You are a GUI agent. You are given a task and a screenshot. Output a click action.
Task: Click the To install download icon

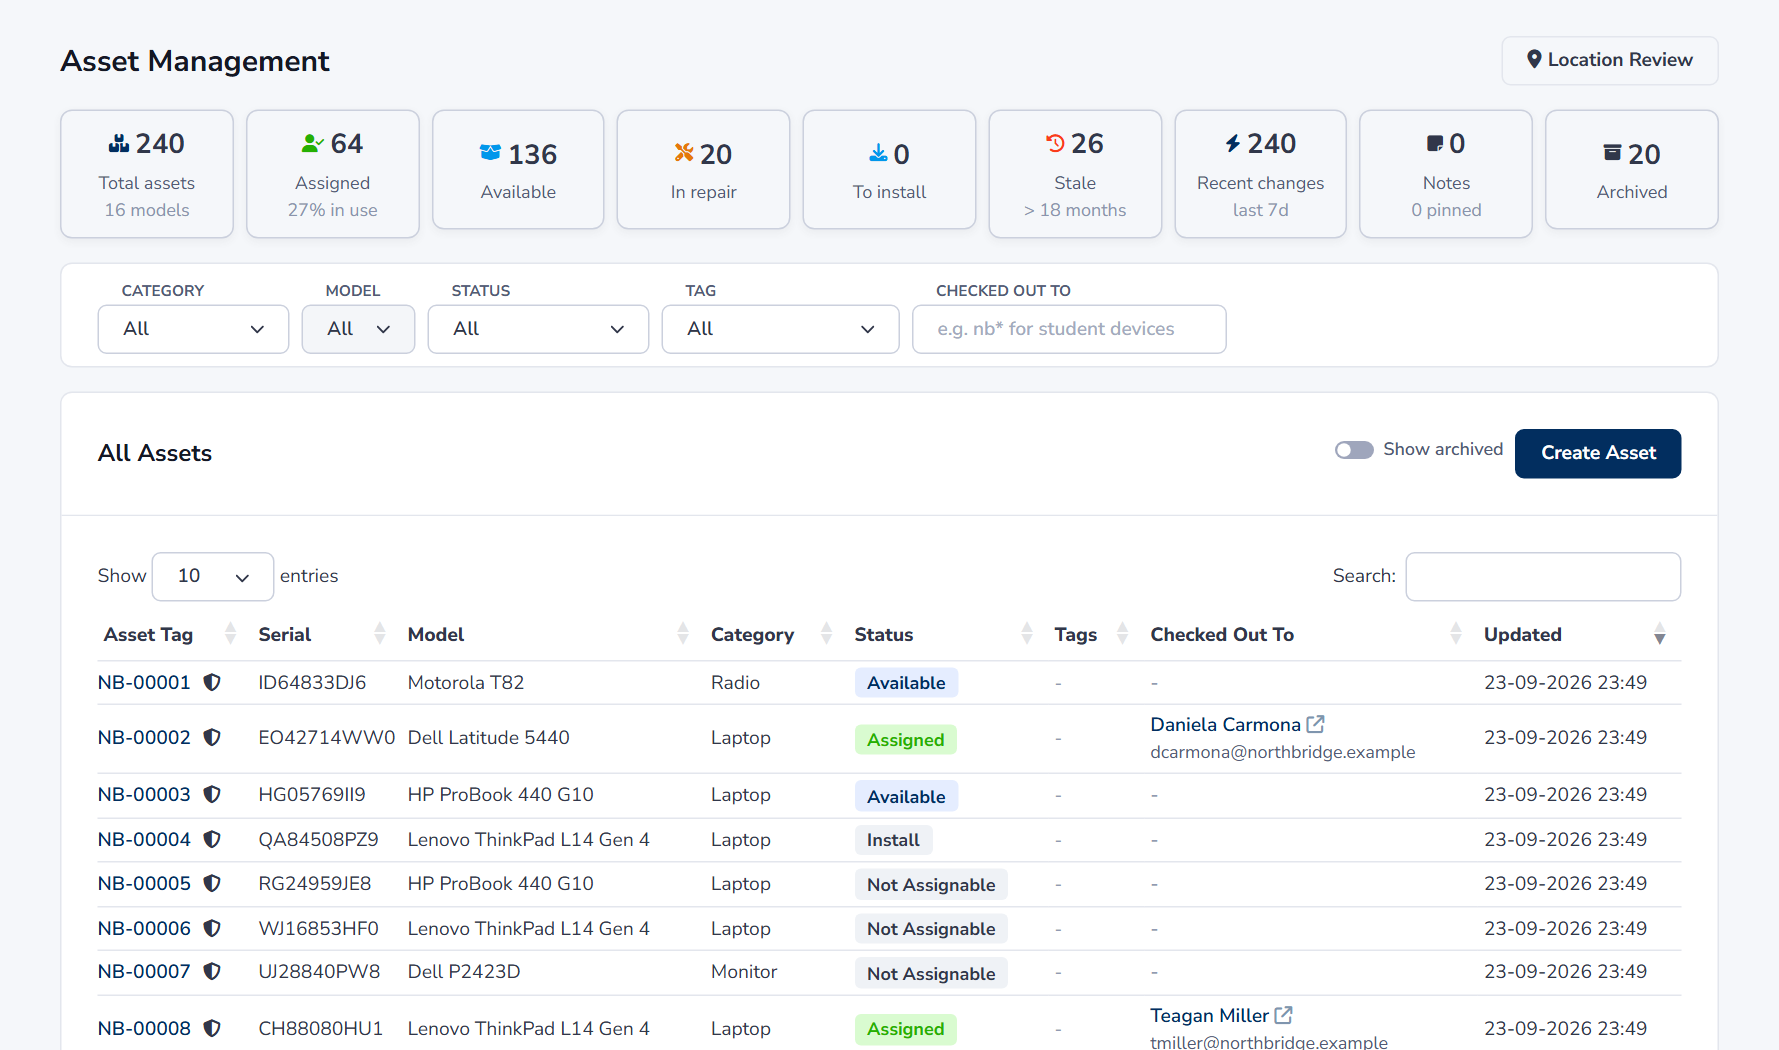click(878, 153)
